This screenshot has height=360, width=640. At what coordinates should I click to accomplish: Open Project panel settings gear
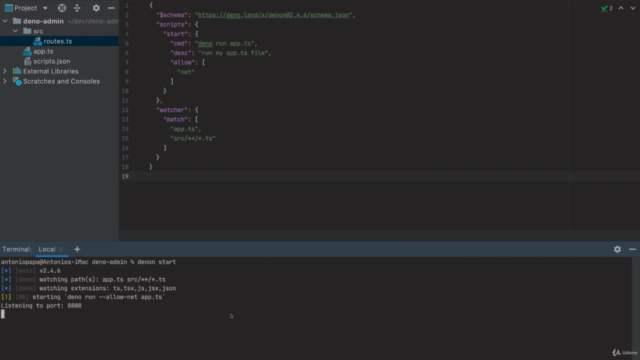96,8
